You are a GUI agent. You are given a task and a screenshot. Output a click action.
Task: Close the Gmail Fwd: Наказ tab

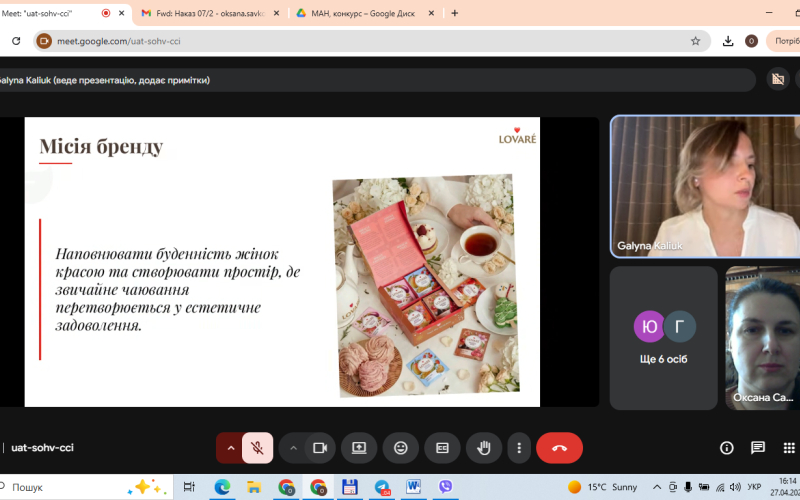pyautogui.click(x=277, y=13)
